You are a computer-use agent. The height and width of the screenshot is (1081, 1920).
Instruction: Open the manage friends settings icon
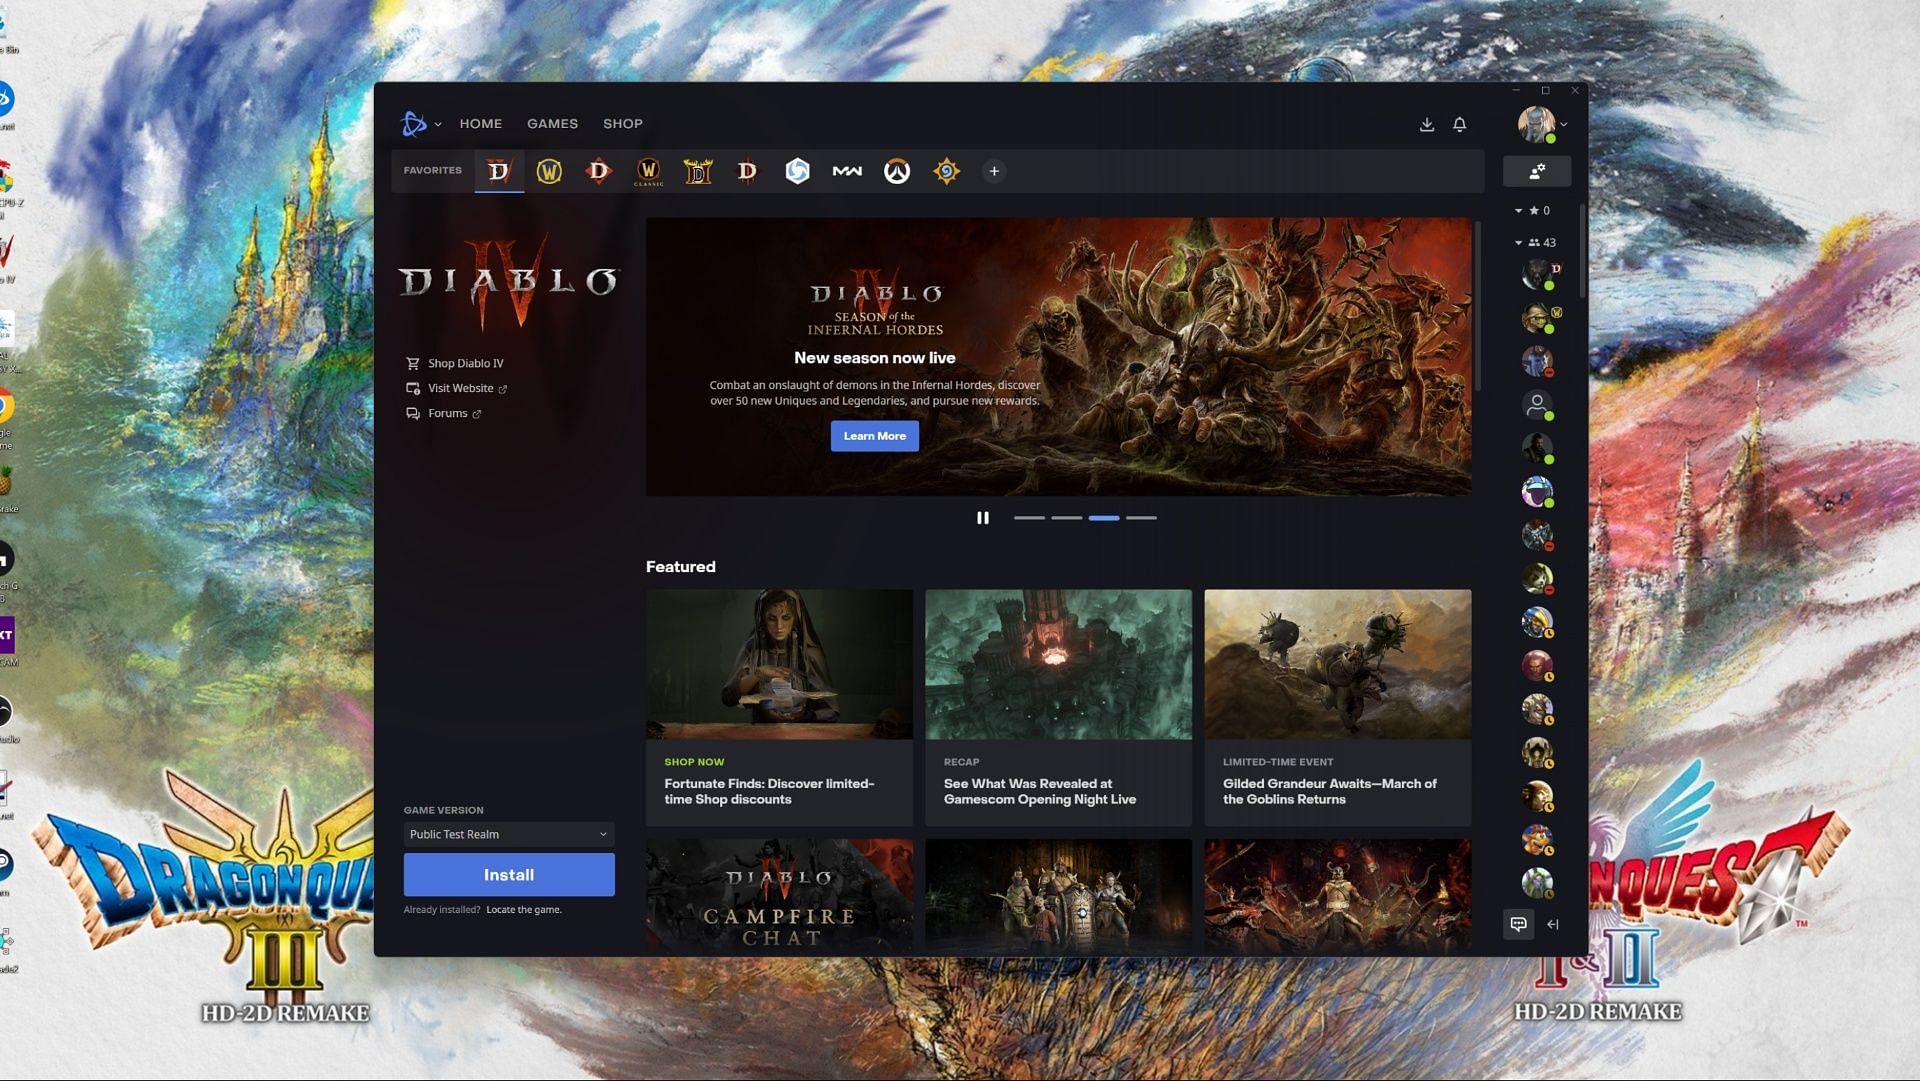[x=1537, y=171]
